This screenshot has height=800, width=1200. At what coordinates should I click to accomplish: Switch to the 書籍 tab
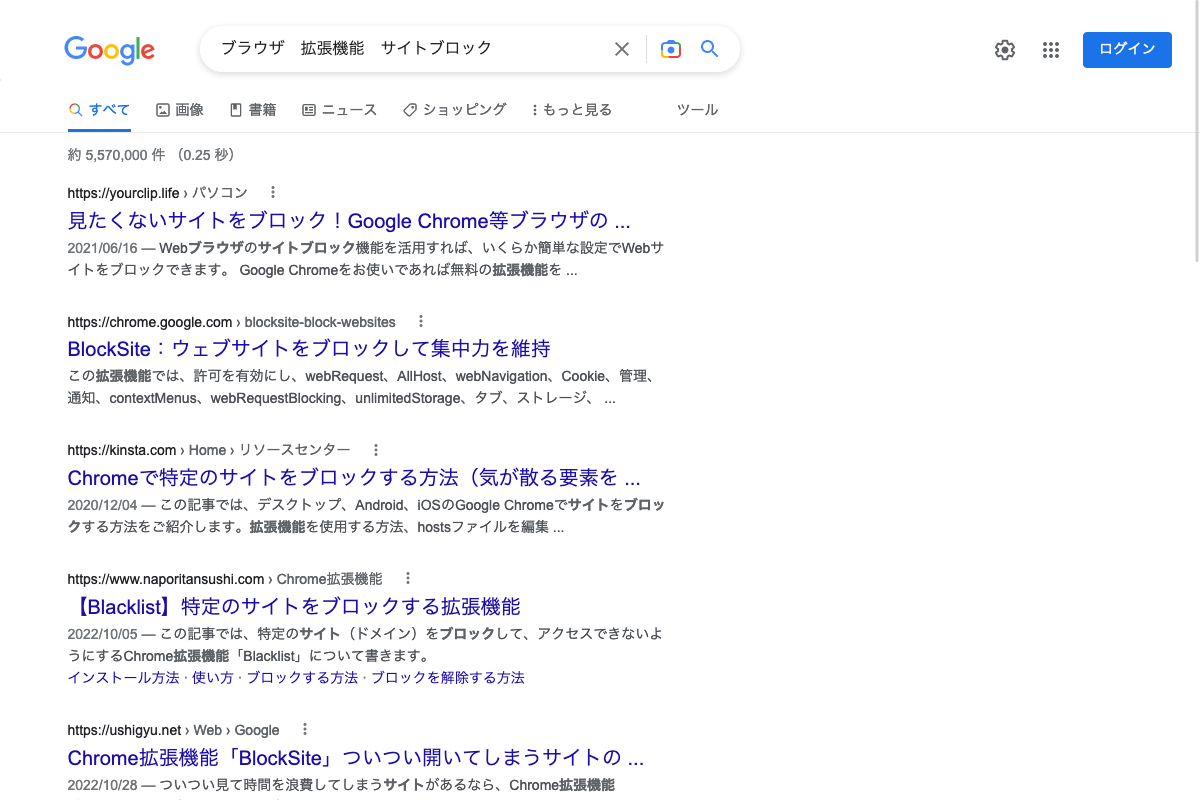pos(253,110)
